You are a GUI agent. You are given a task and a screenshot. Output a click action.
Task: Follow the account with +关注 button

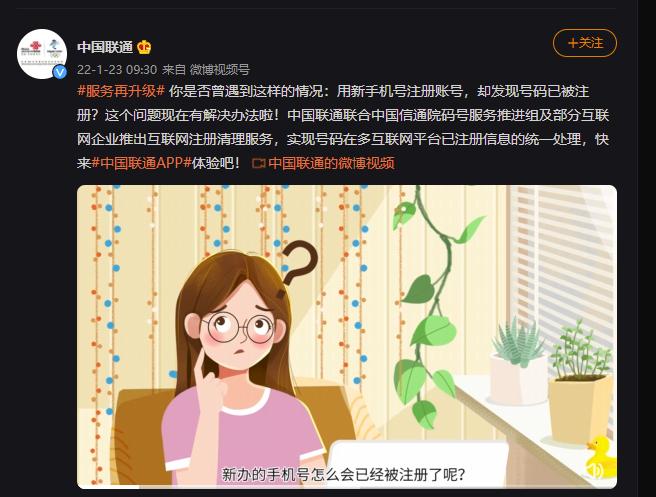coord(585,43)
